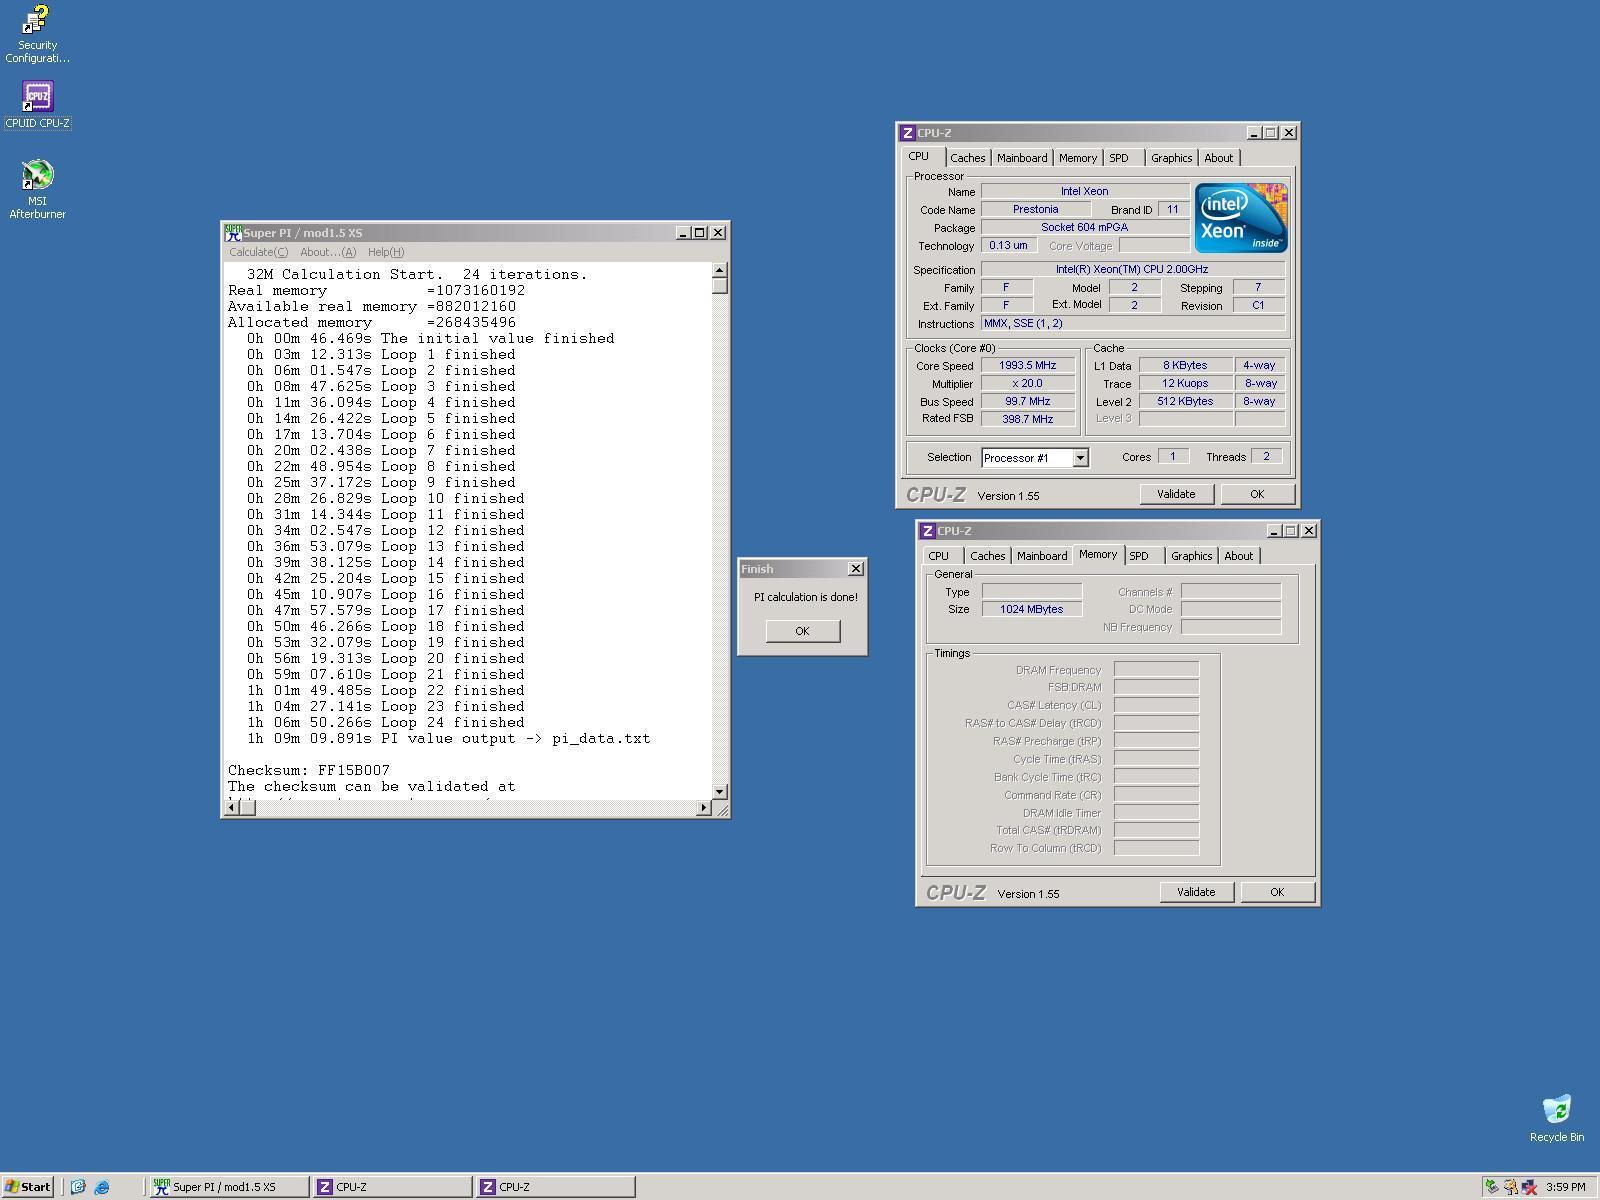Click the Loop 24 finished line
The height and width of the screenshot is (1200, 1600).
click(x=386, y=722)
